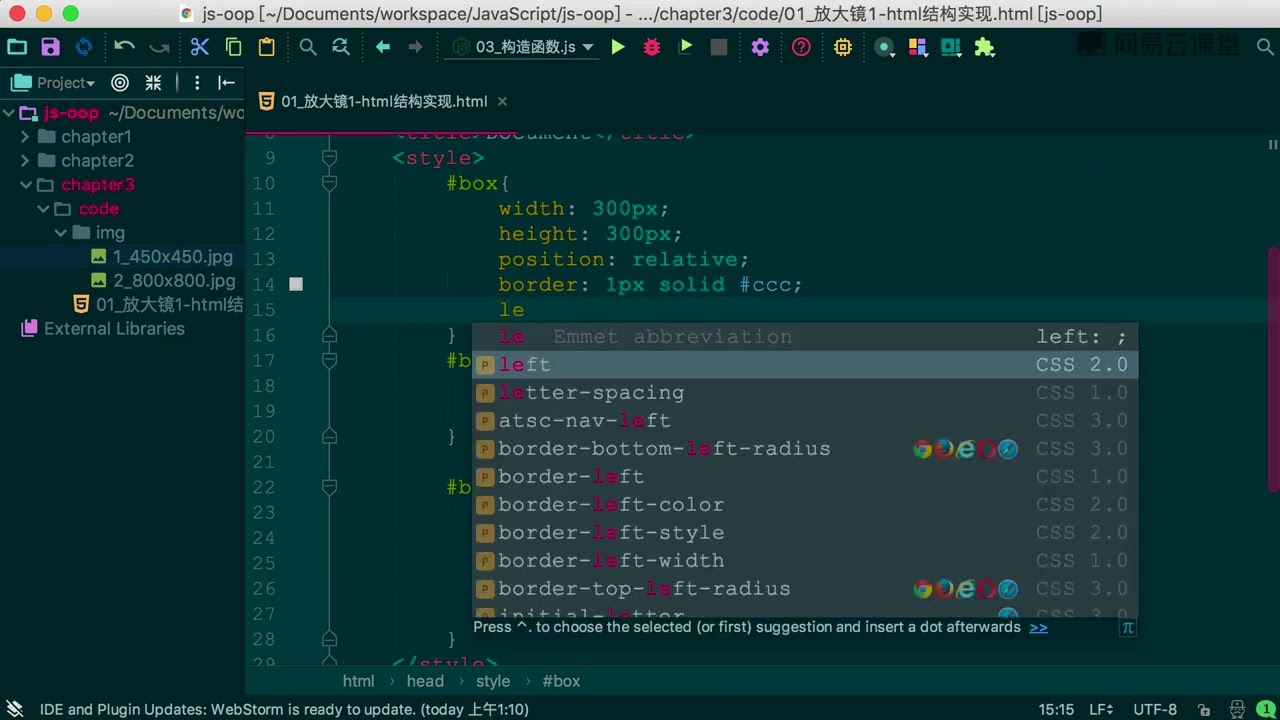Screen dimensions: 1280x720
Task: Select Emmet abbreviation 'le' suggestion
Action: pyautogui.click(x=805, y=337)
